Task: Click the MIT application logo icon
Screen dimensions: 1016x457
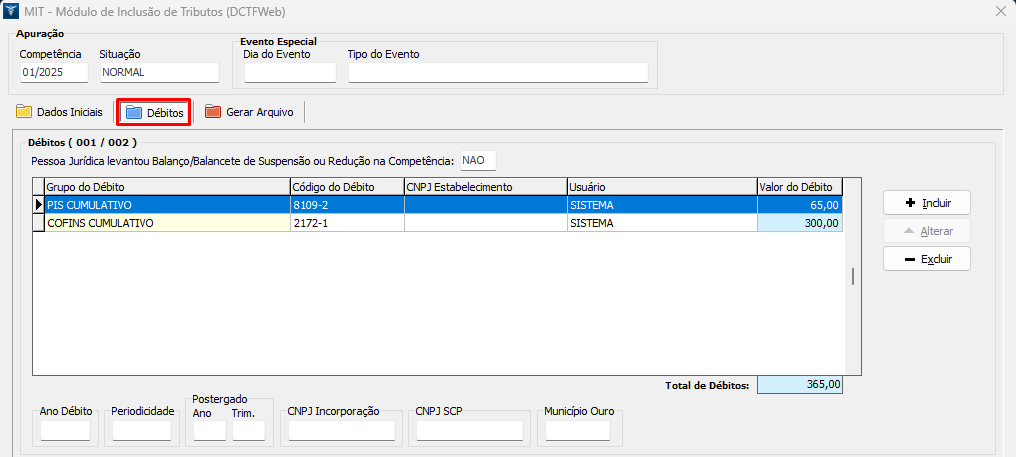Action: [x=11, y=11]
